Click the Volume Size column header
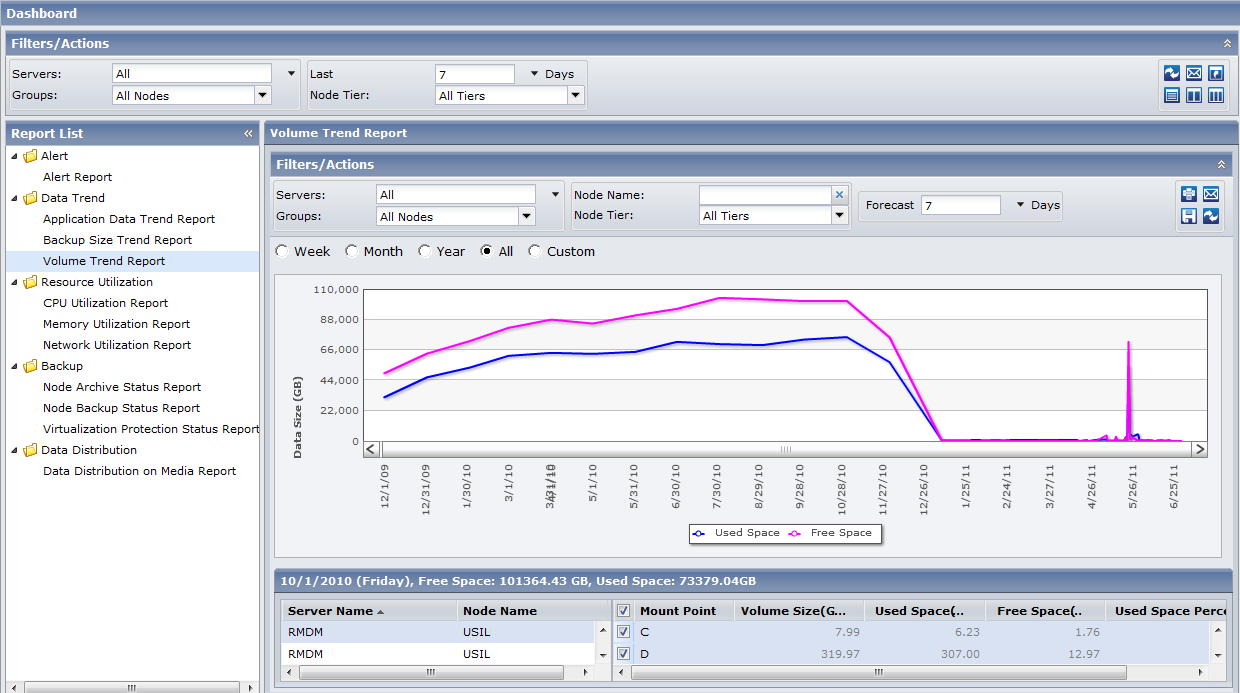 pos(794,611)
